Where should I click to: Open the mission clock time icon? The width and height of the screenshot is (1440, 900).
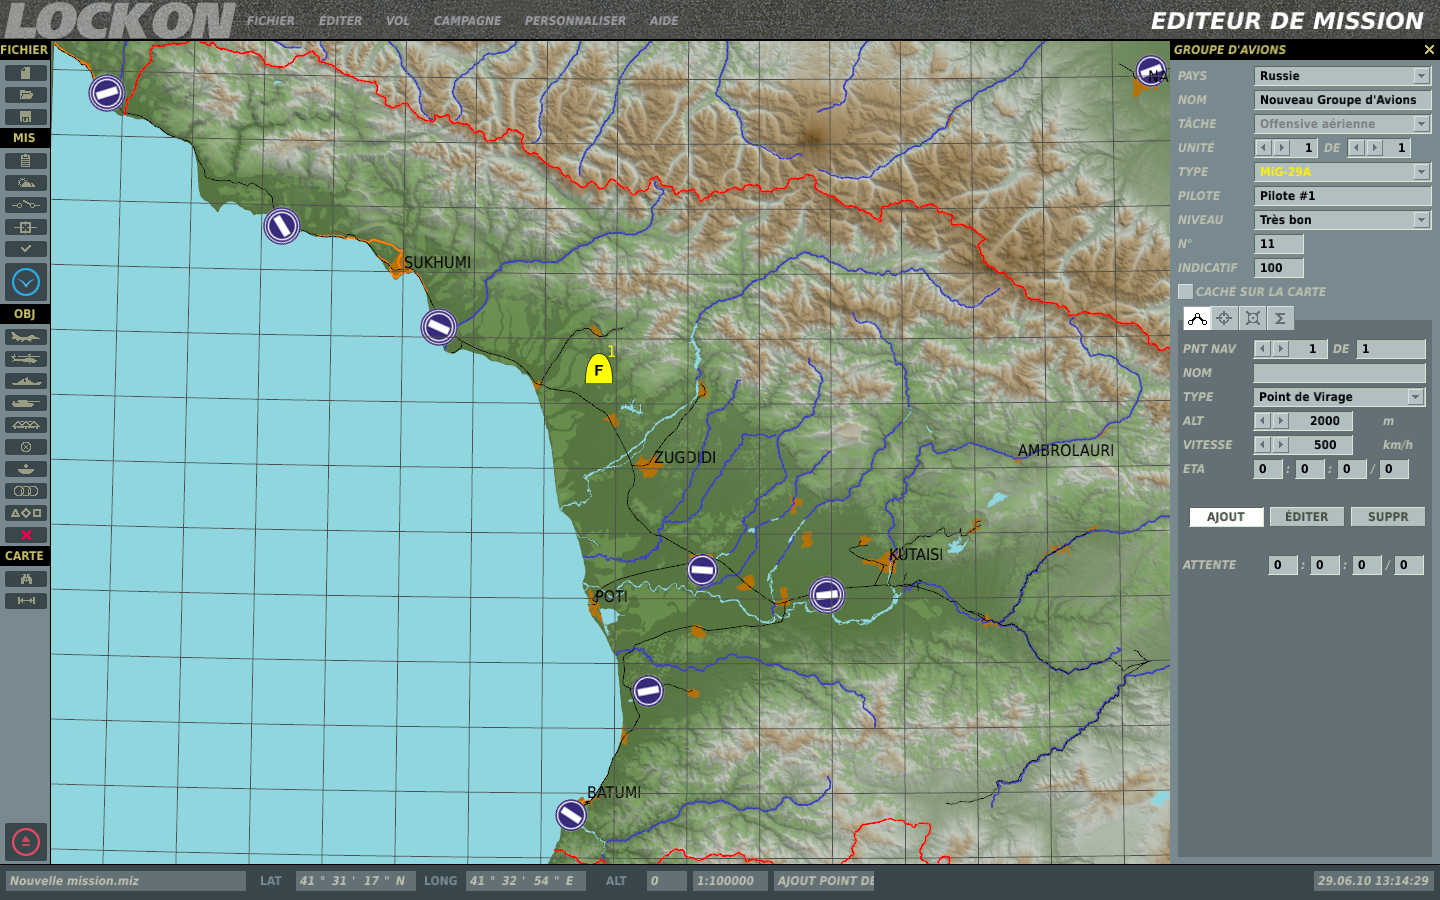point(26,282)
